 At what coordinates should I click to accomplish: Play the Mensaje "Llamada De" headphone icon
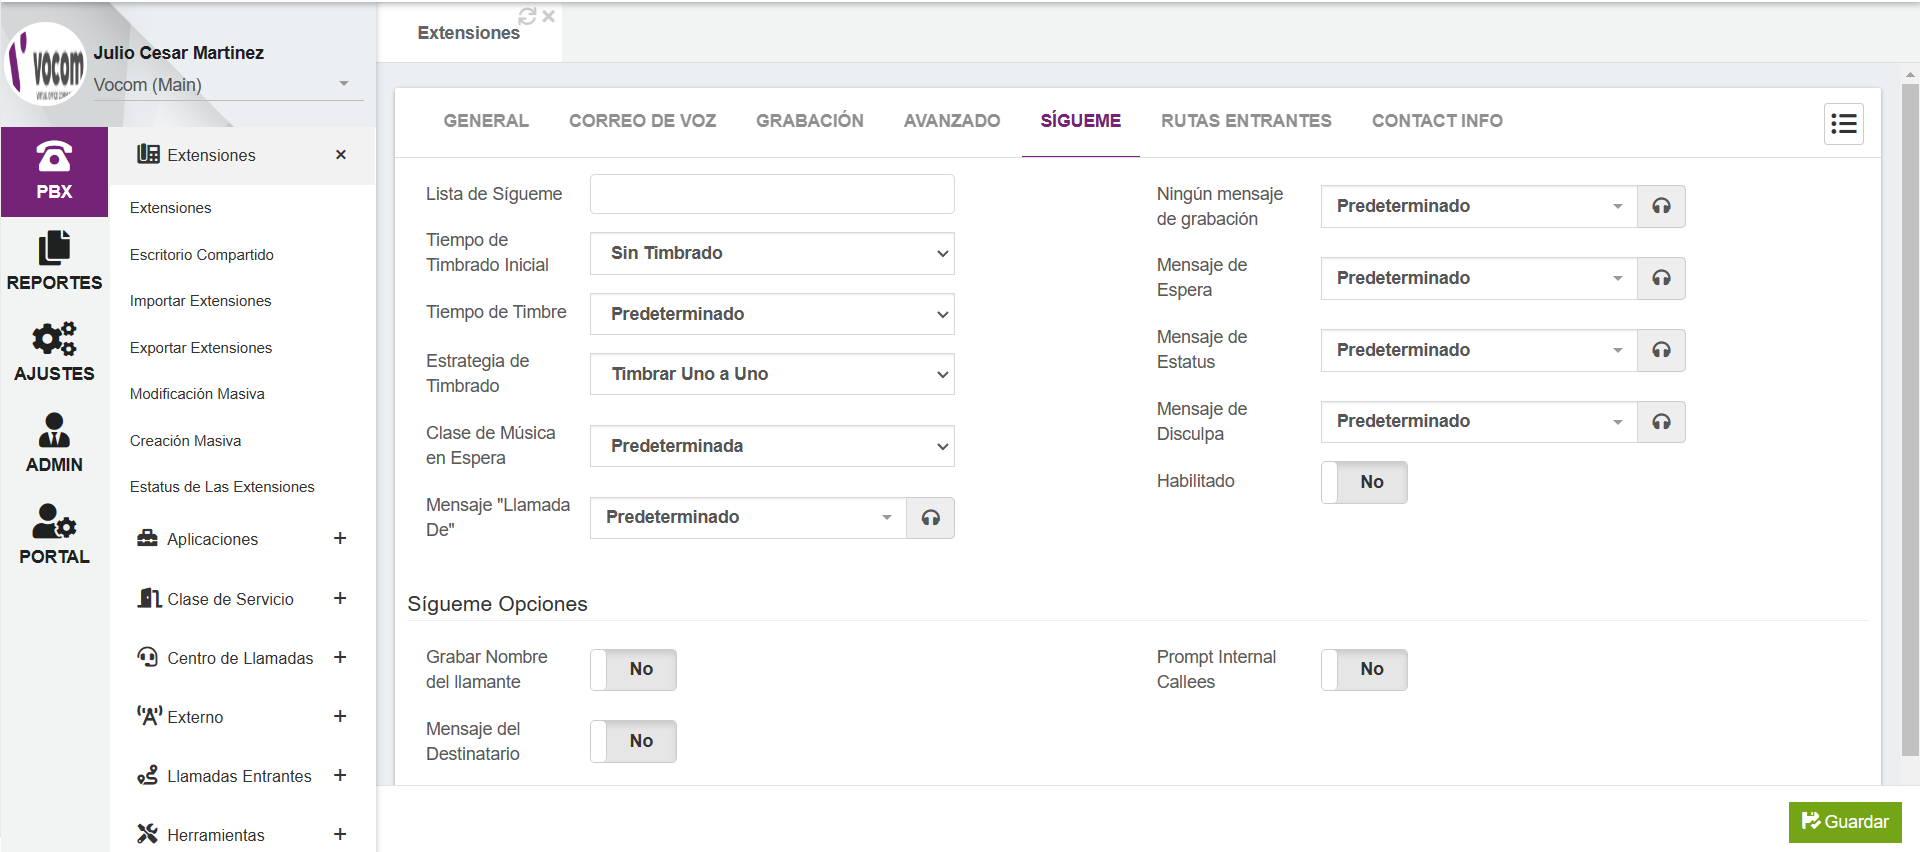pyautogui.click(x=930, y=518)
